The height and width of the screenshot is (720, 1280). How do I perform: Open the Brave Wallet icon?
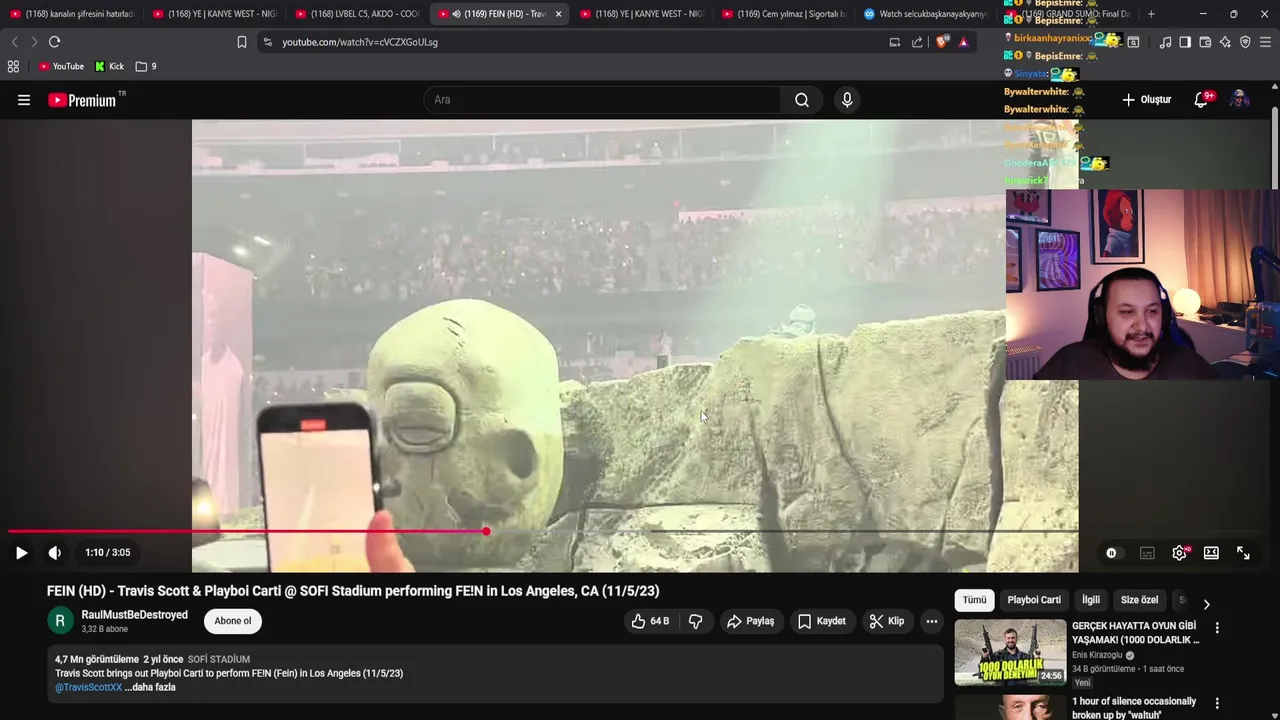coord(1205,42)
